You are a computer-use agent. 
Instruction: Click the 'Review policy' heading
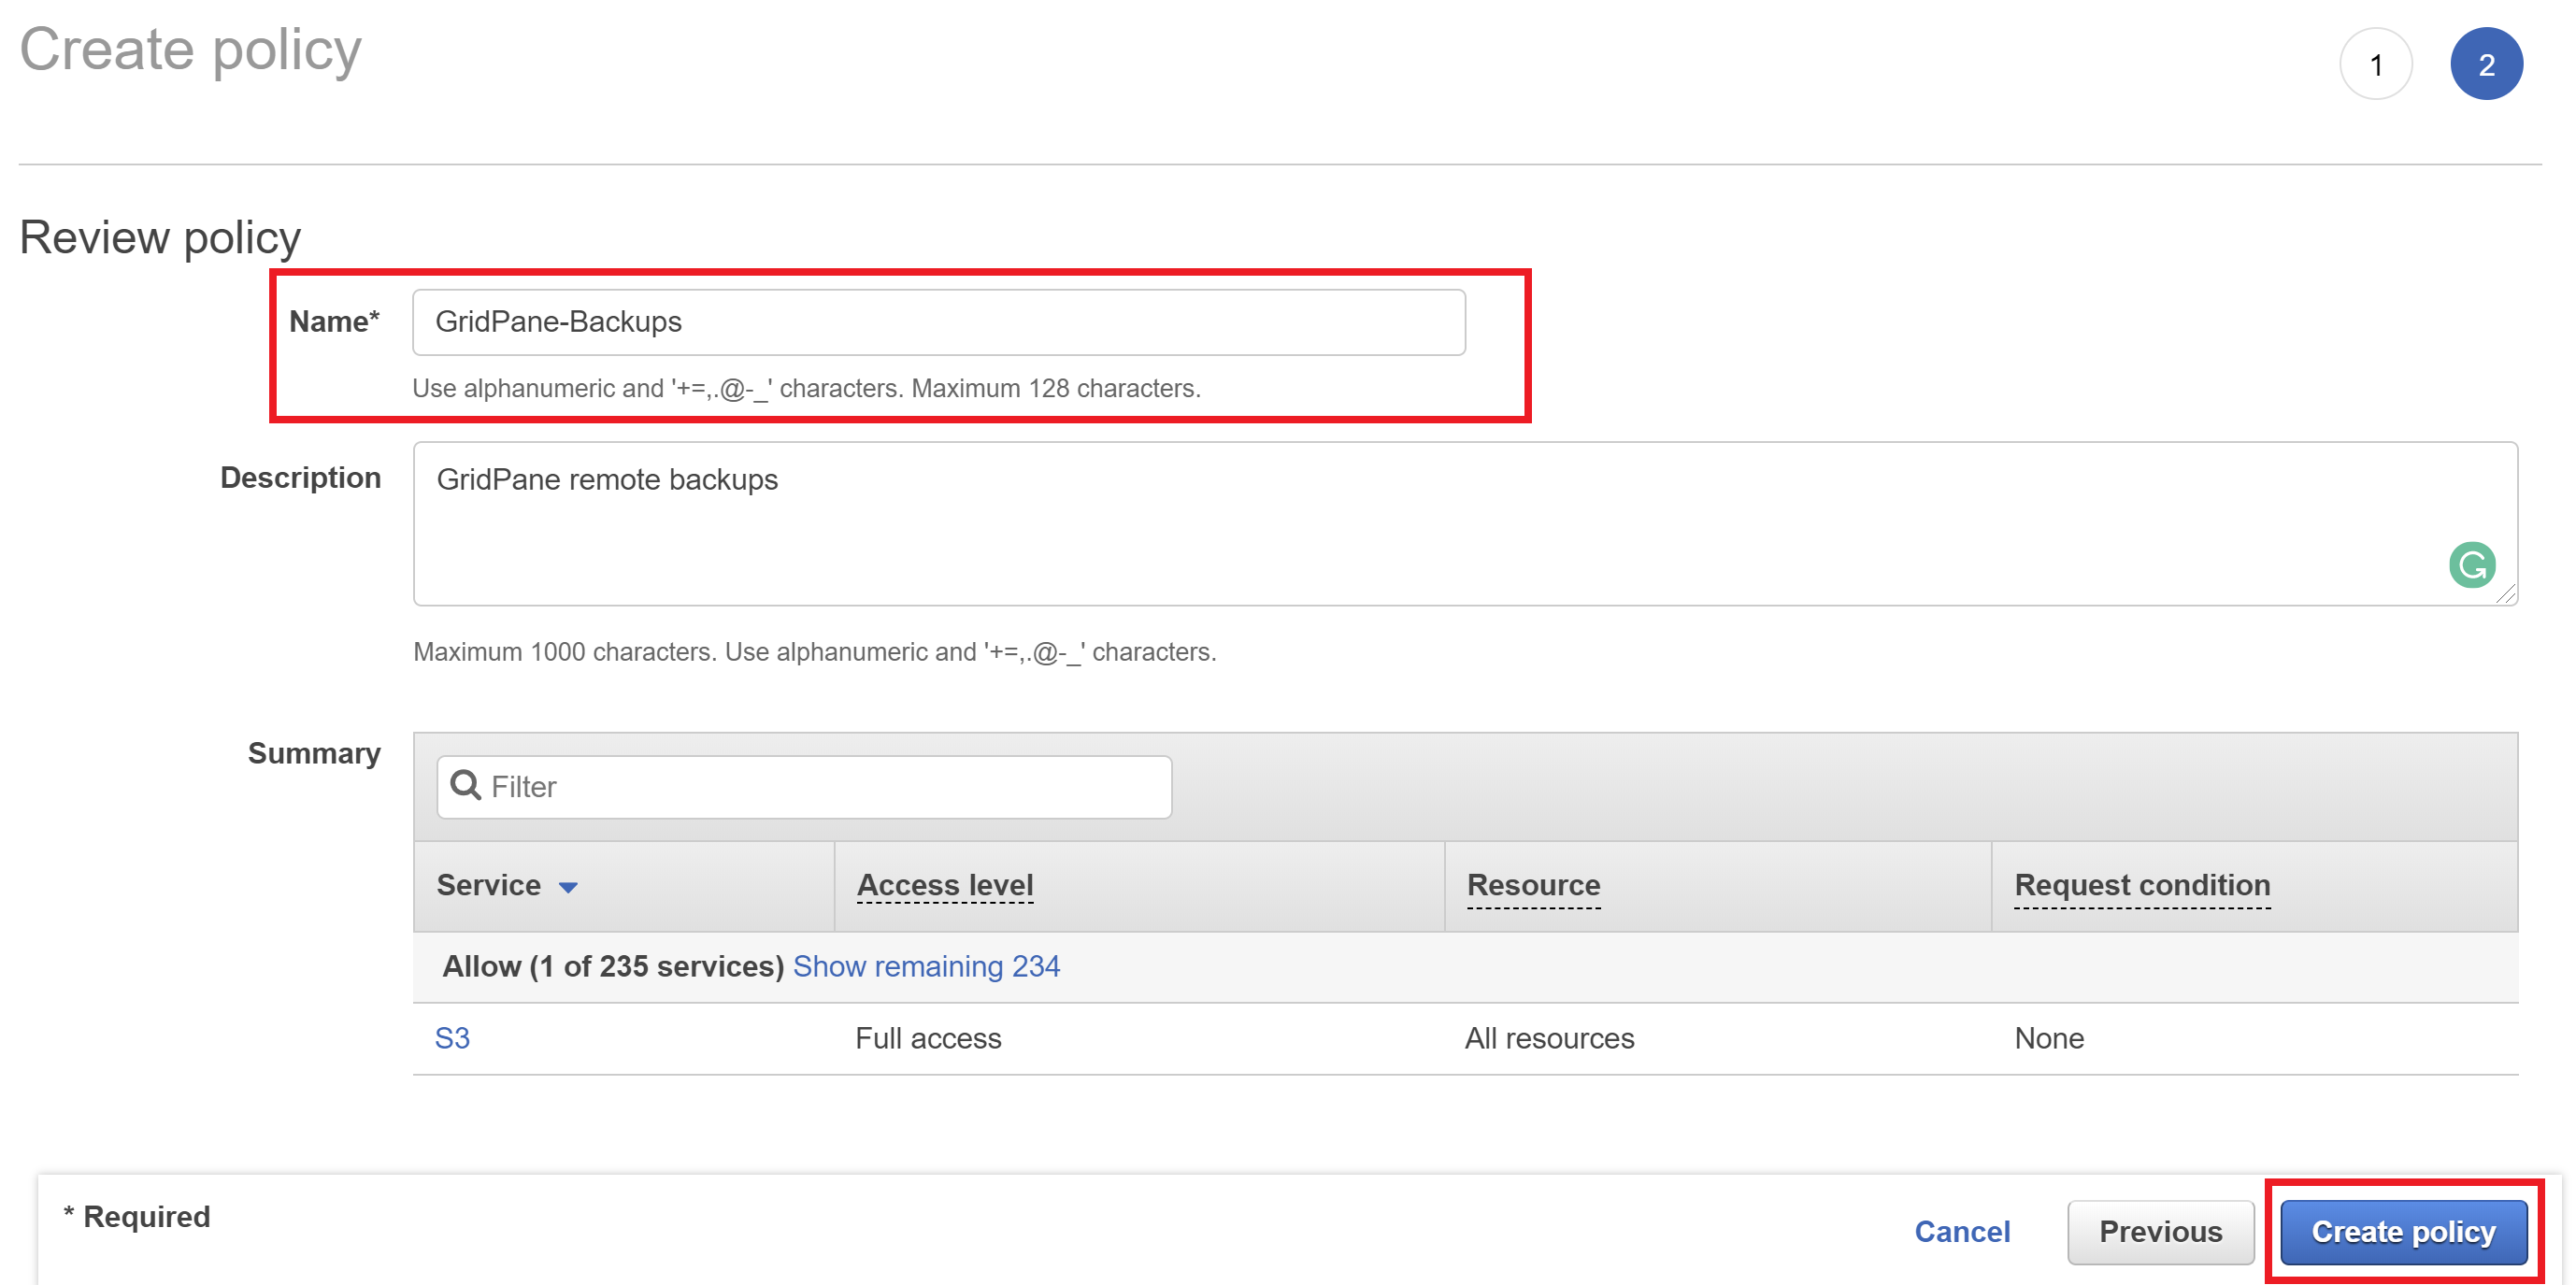click(x=160, y=238)
